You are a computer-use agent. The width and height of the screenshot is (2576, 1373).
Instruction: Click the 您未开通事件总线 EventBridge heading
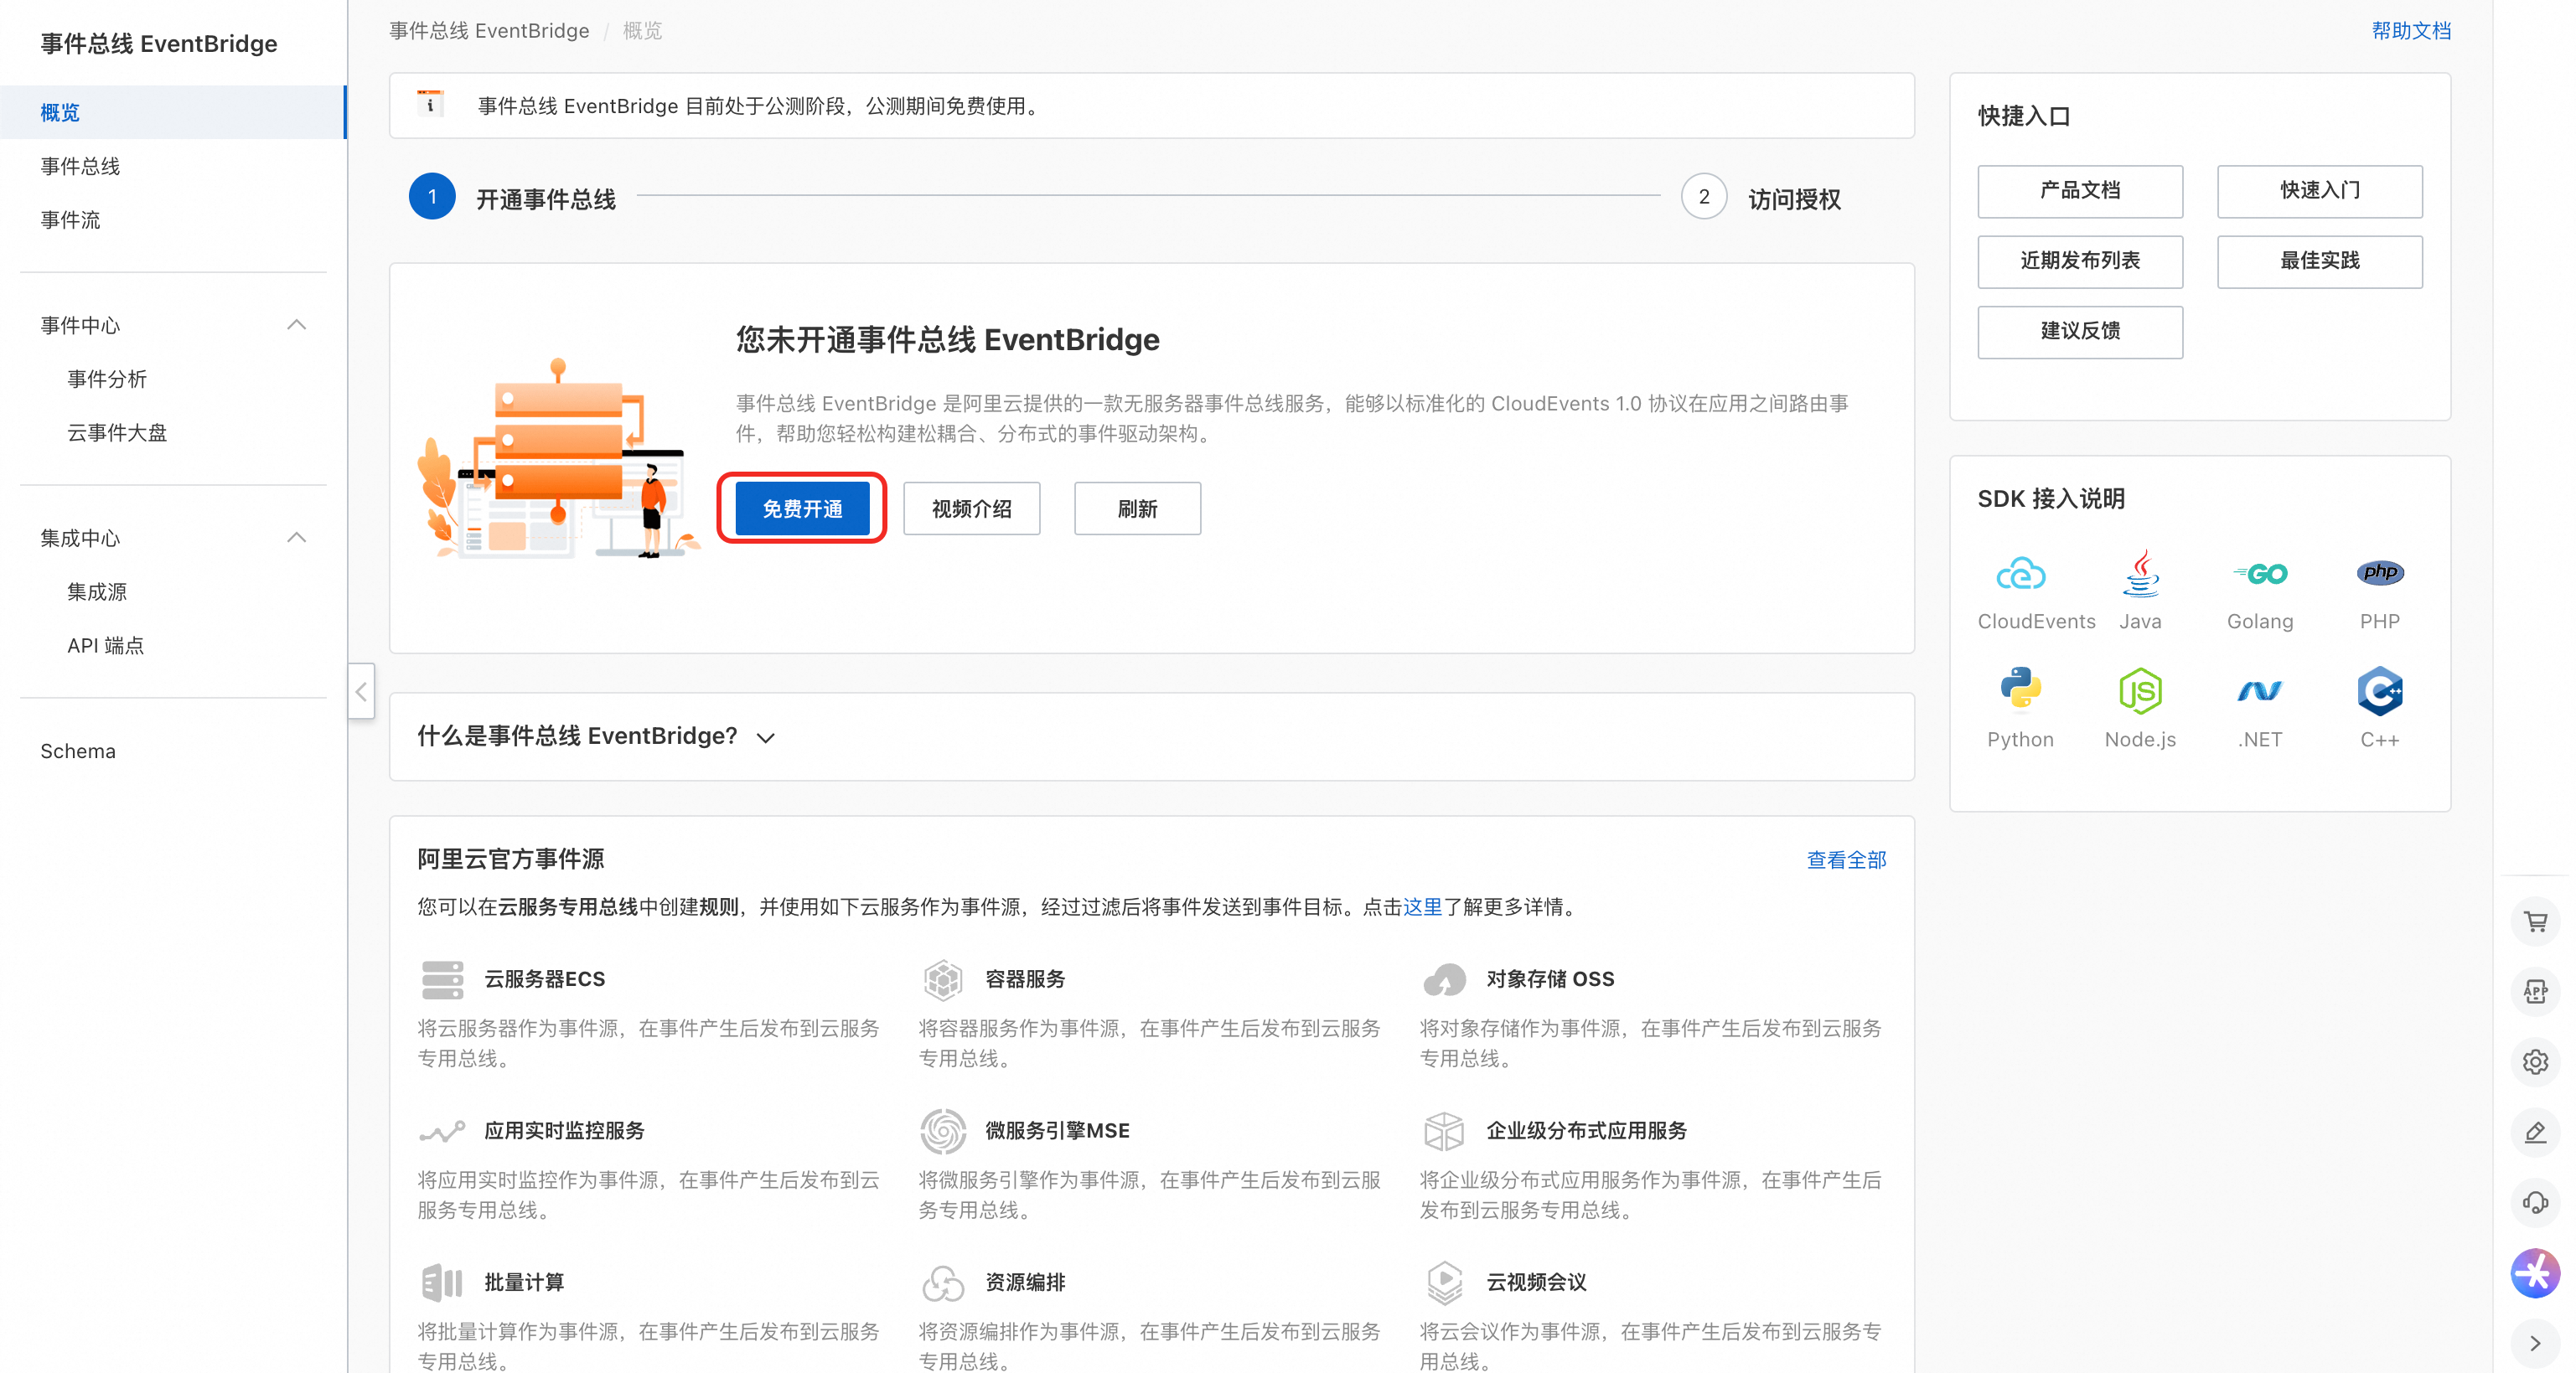click(947, 340)
